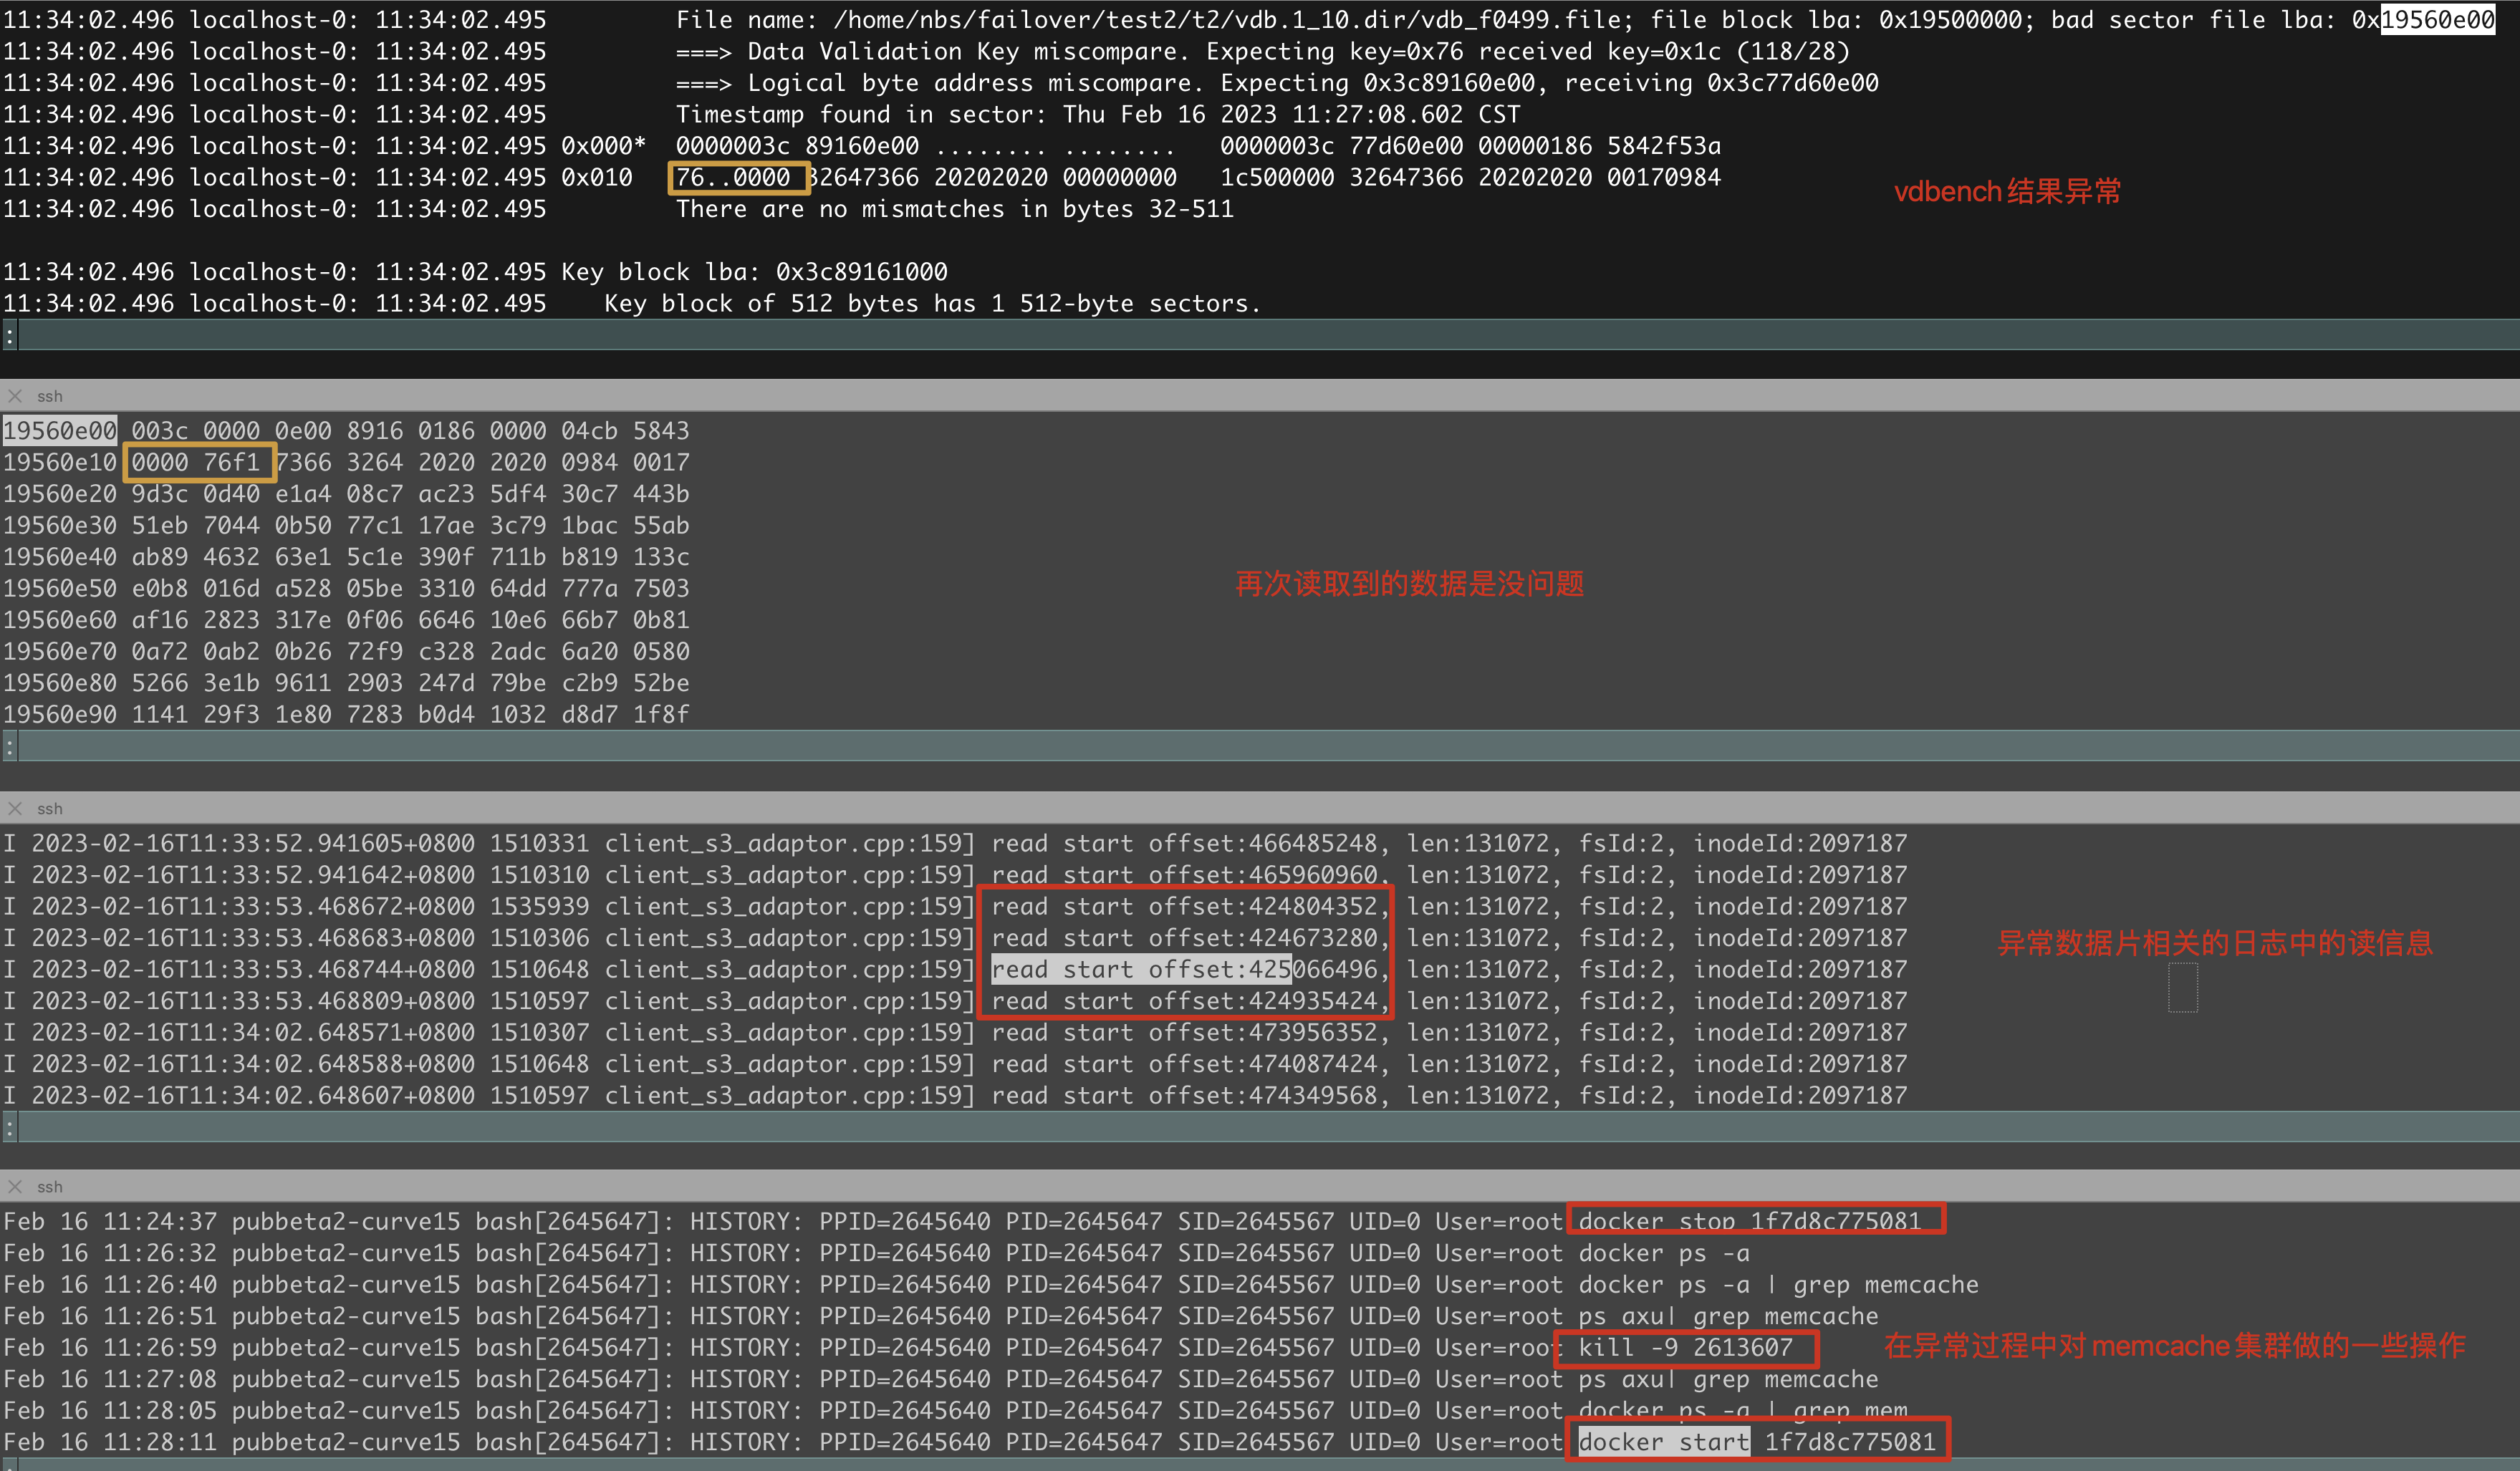Select the middle ssh tab label
Screen dimensions: 2520x1471
coord(49,808)
